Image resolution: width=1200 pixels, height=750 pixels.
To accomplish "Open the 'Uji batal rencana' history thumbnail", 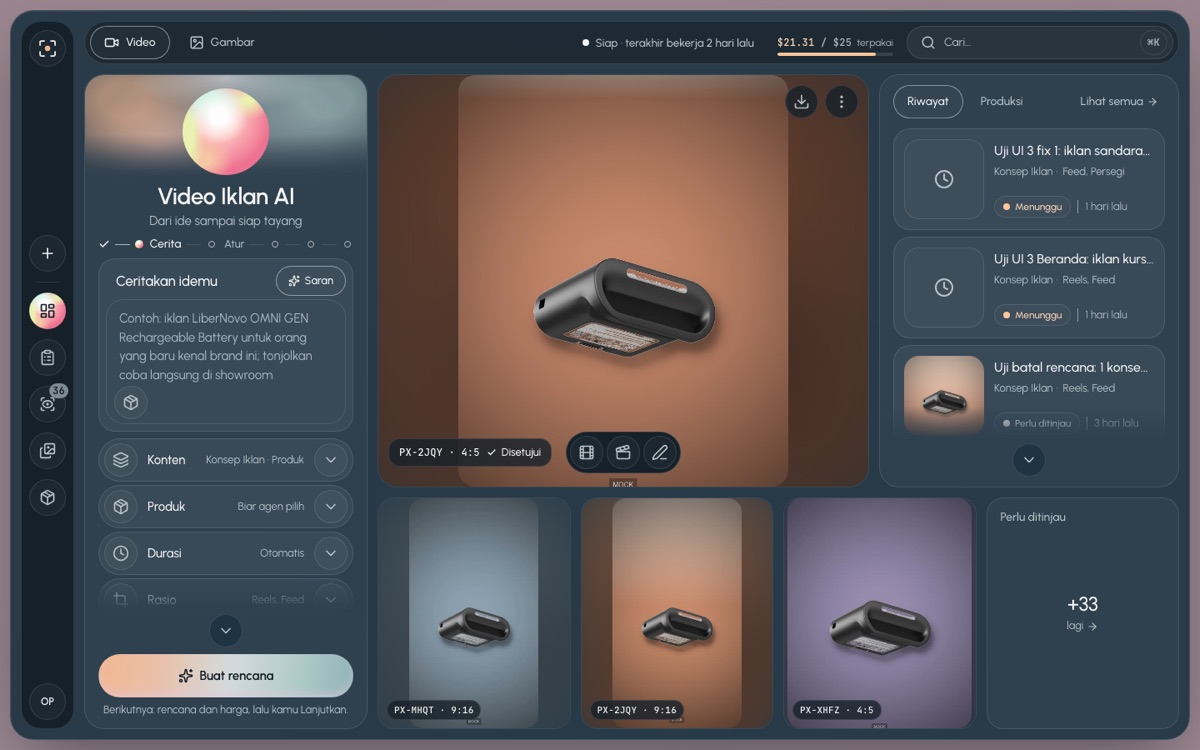I will pos(944,395).
